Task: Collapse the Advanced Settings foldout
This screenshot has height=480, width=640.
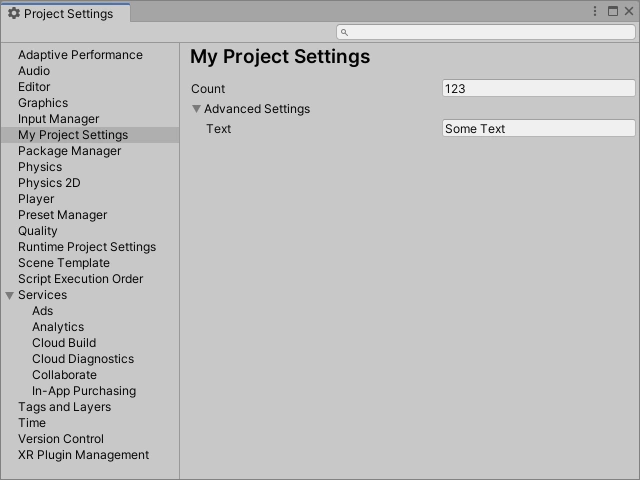Action: pyautogui.click(x=197, y=109)
